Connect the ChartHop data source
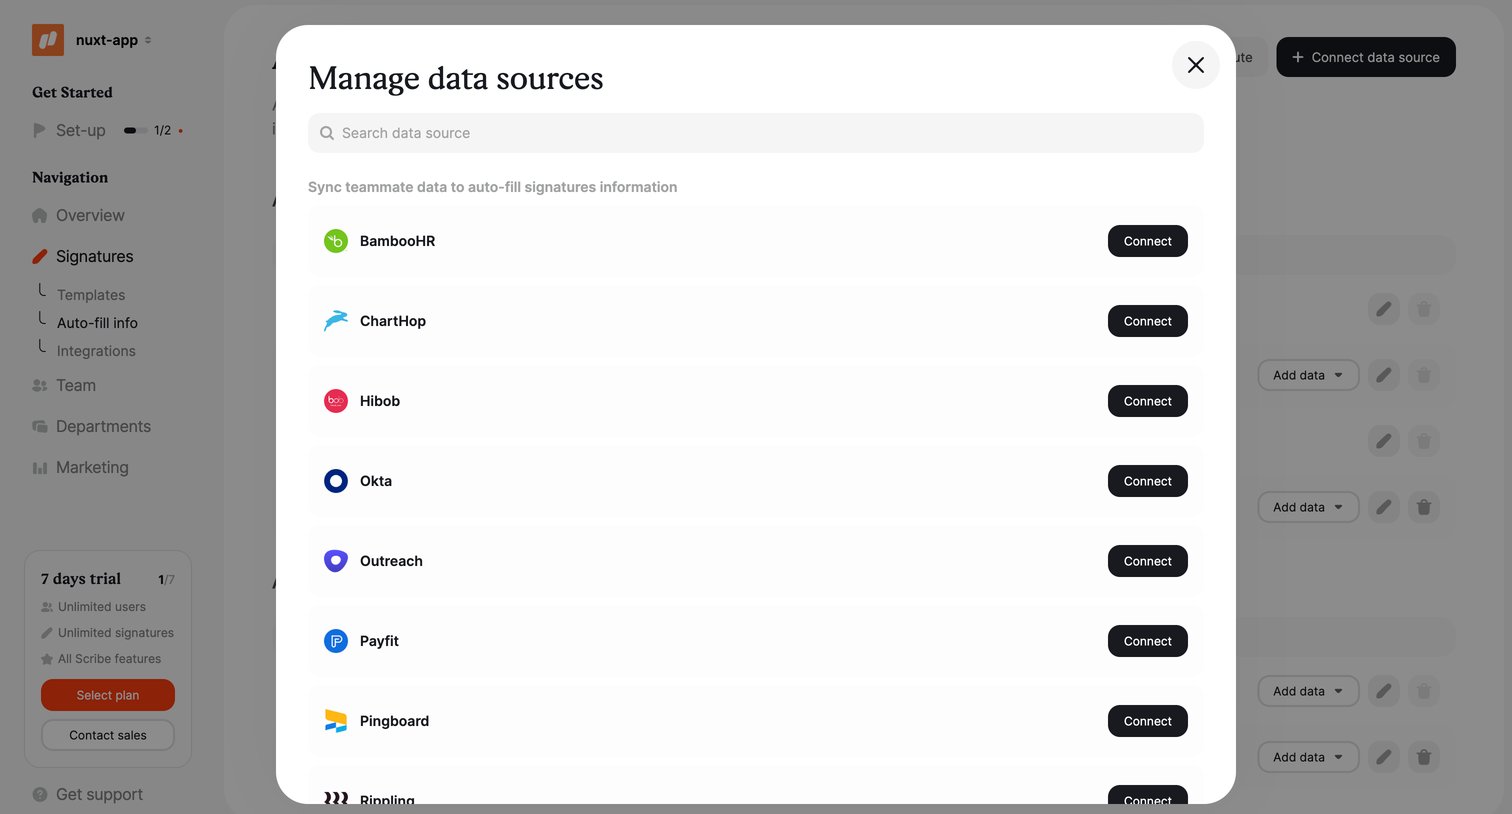This screenshot has height=814, width=1512. tap(1147, 321)
